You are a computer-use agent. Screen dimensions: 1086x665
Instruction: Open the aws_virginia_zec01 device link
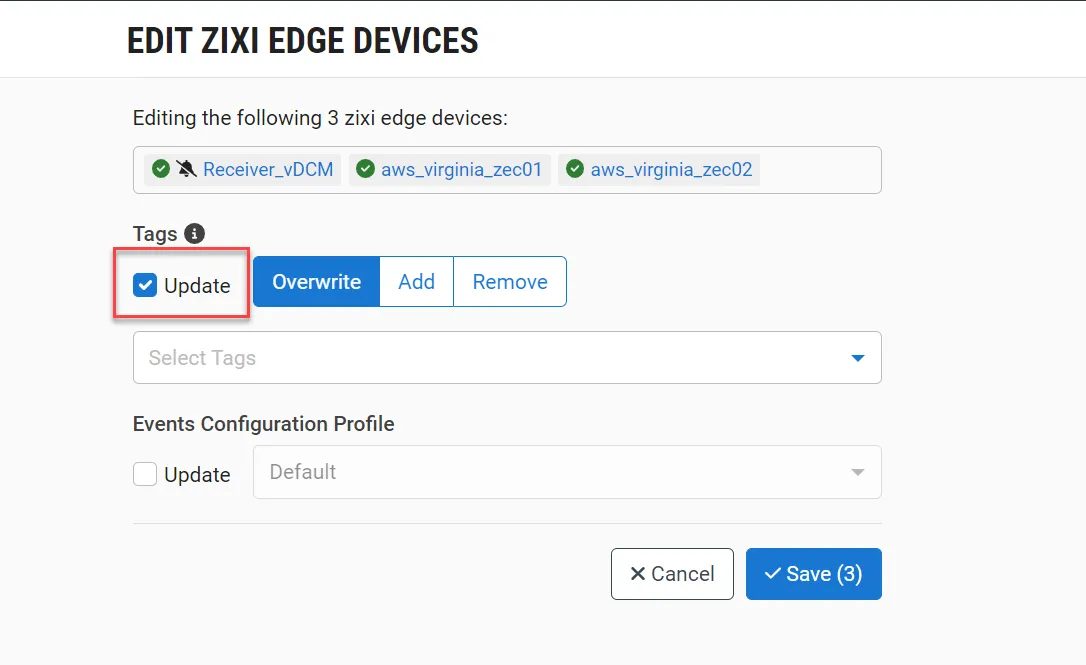[x=461, y=170]
